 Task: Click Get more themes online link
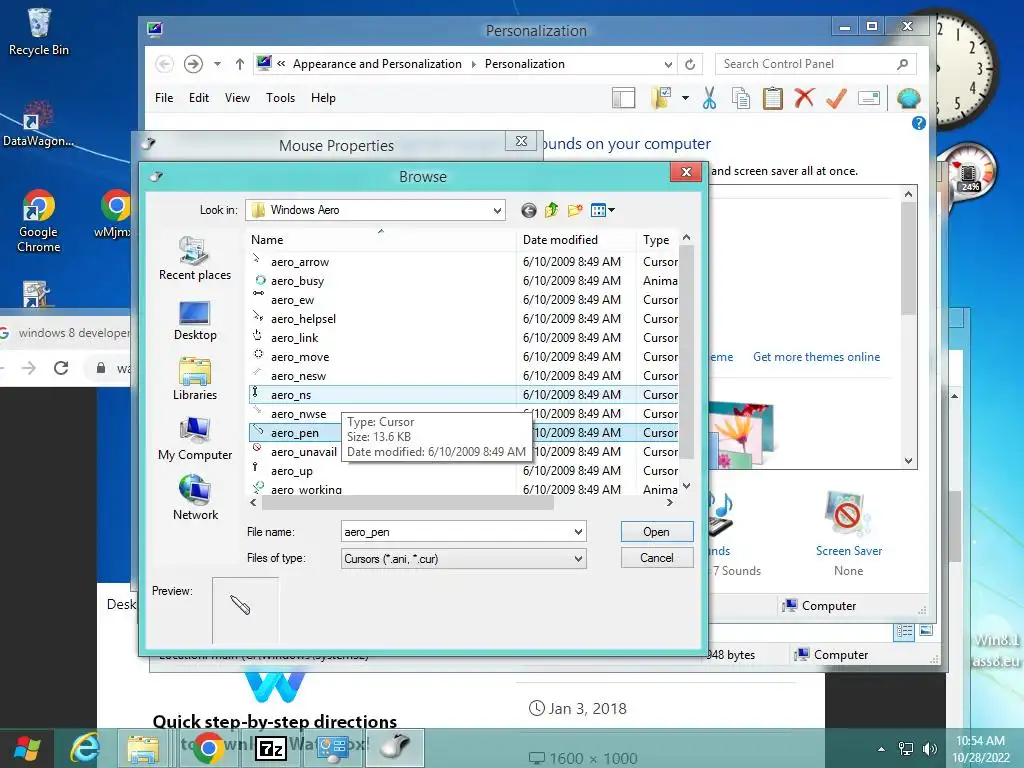(816, 357)
